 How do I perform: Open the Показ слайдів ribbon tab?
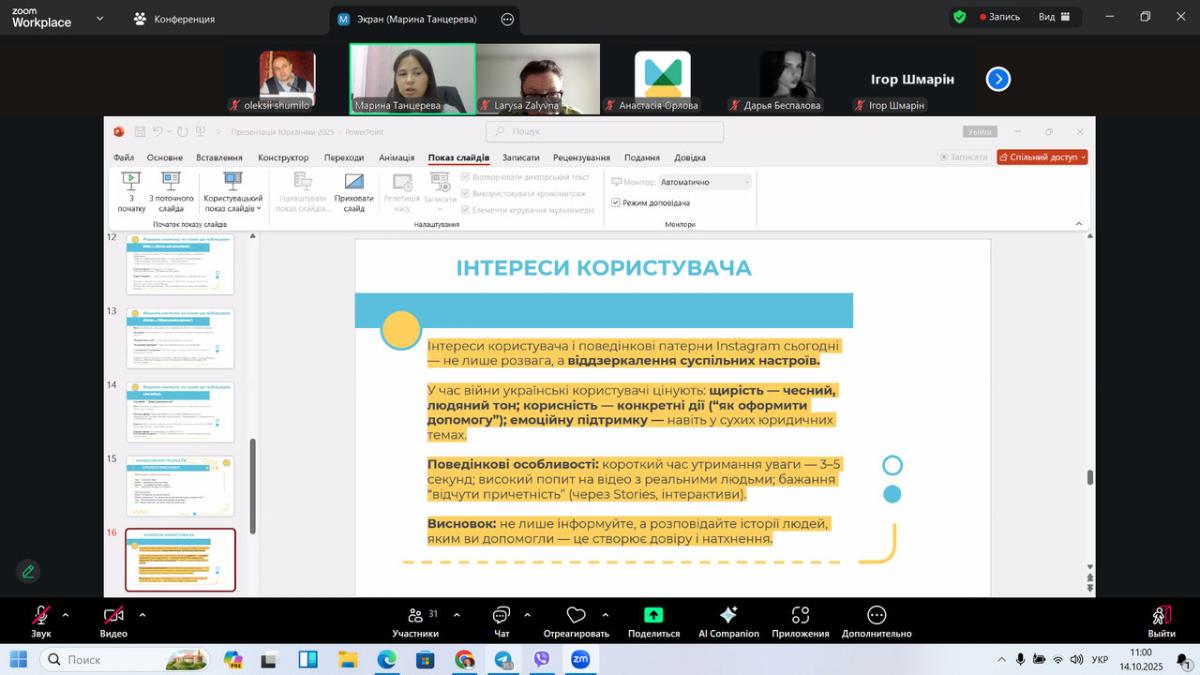click(x=458, y=158)
